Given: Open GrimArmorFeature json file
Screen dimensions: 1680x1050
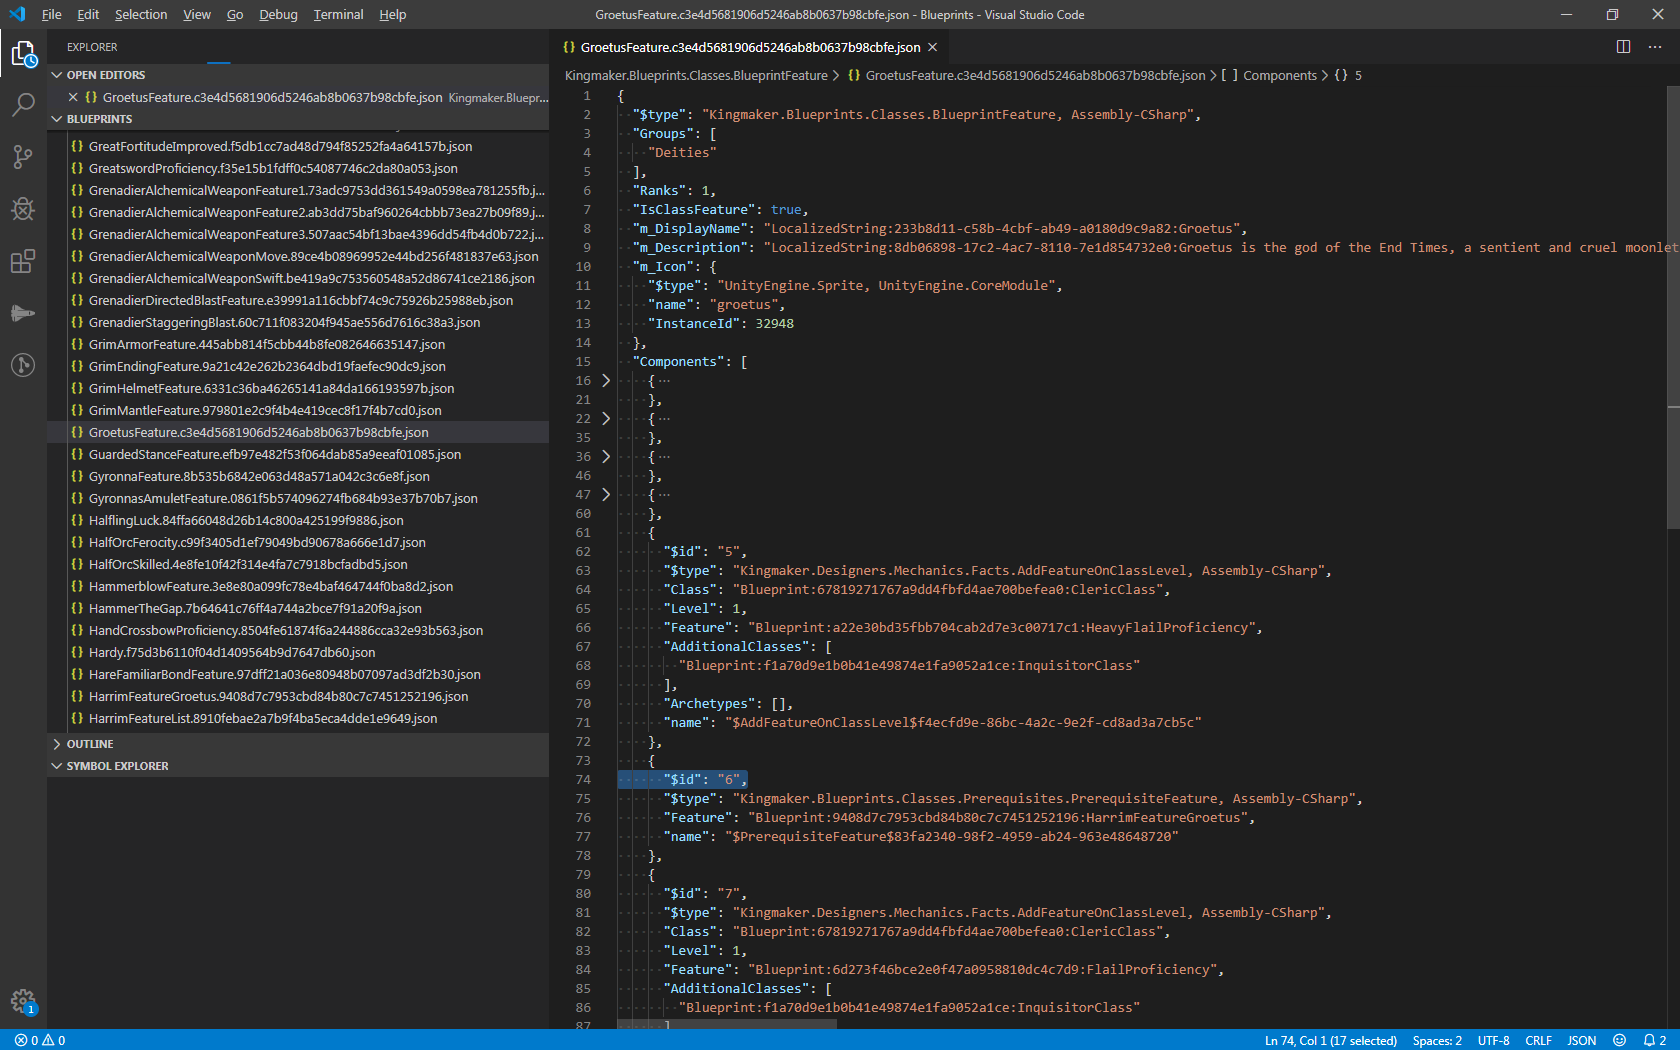Looking at the screenshot, I should click(x=298, y=345).
